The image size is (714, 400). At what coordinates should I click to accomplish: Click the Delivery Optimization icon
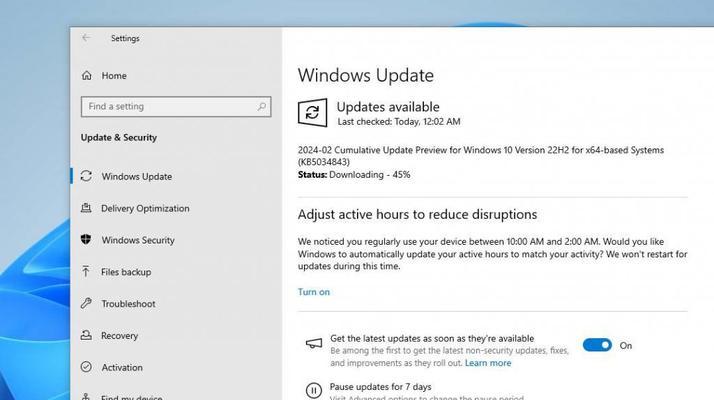pos(86,208)
